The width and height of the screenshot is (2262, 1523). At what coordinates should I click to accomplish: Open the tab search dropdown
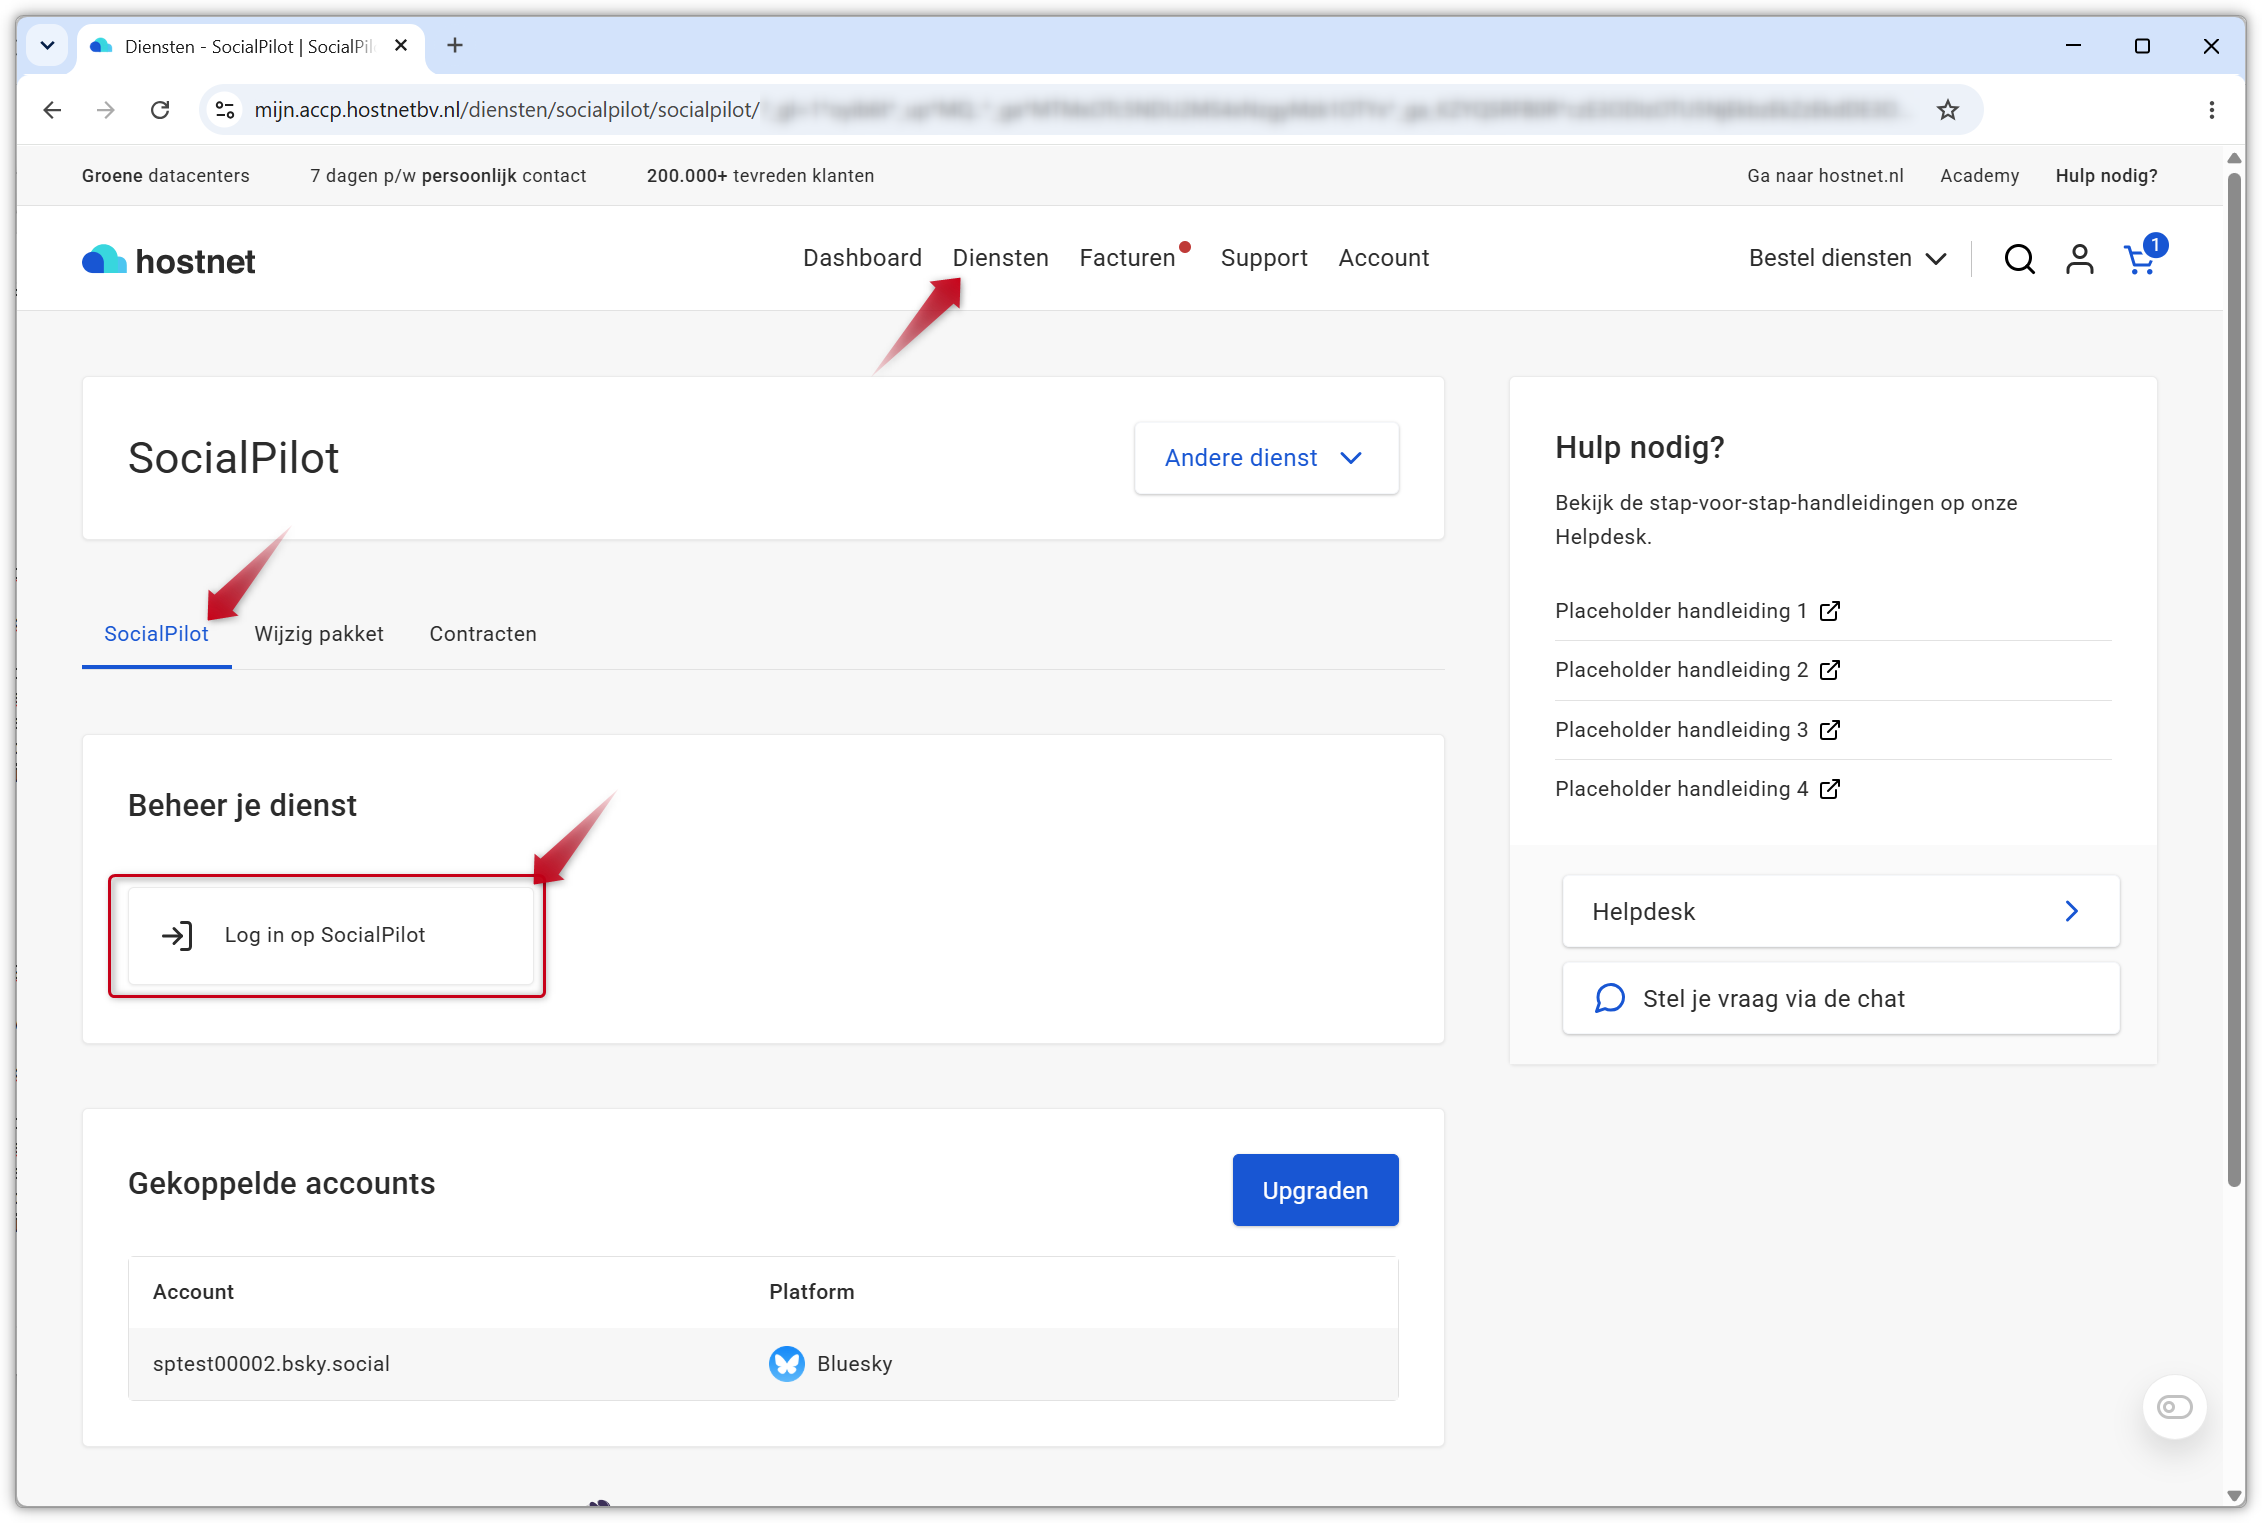click(47, 45)
